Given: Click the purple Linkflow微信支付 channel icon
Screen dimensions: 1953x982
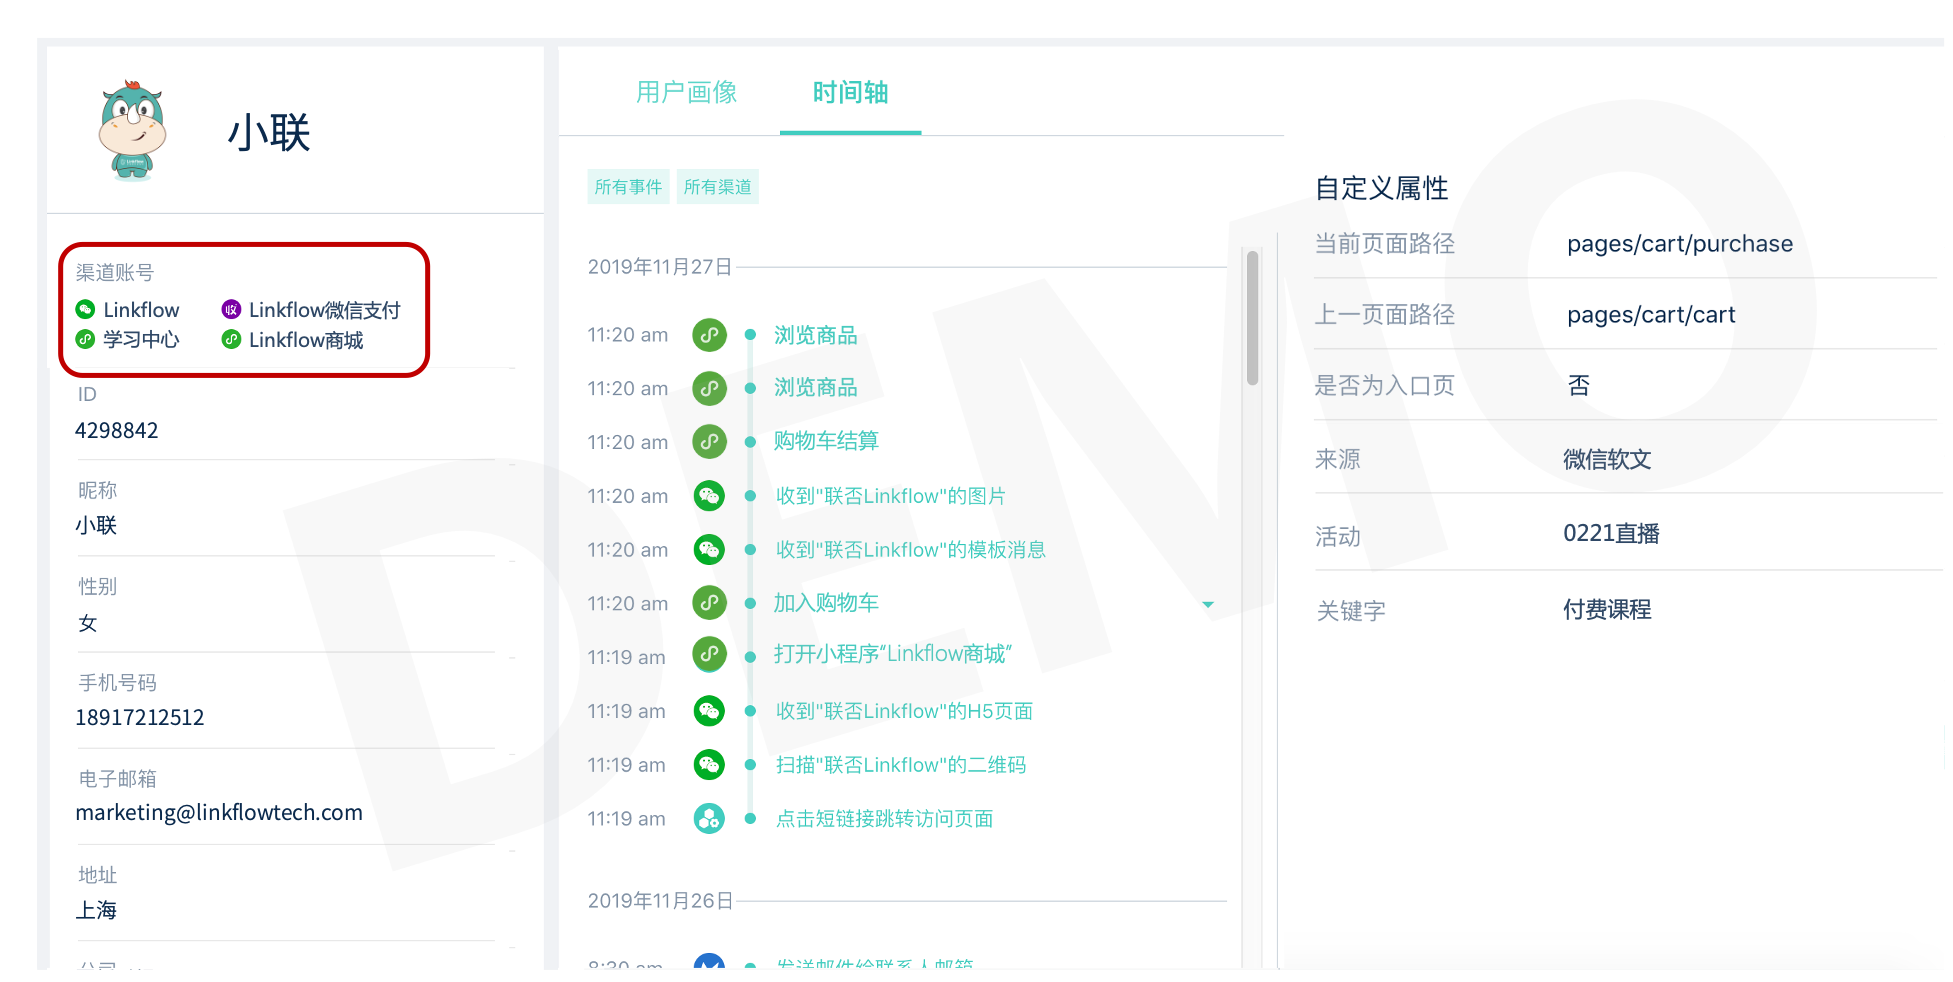Looking at the screenshot, I should click(231, 310).
